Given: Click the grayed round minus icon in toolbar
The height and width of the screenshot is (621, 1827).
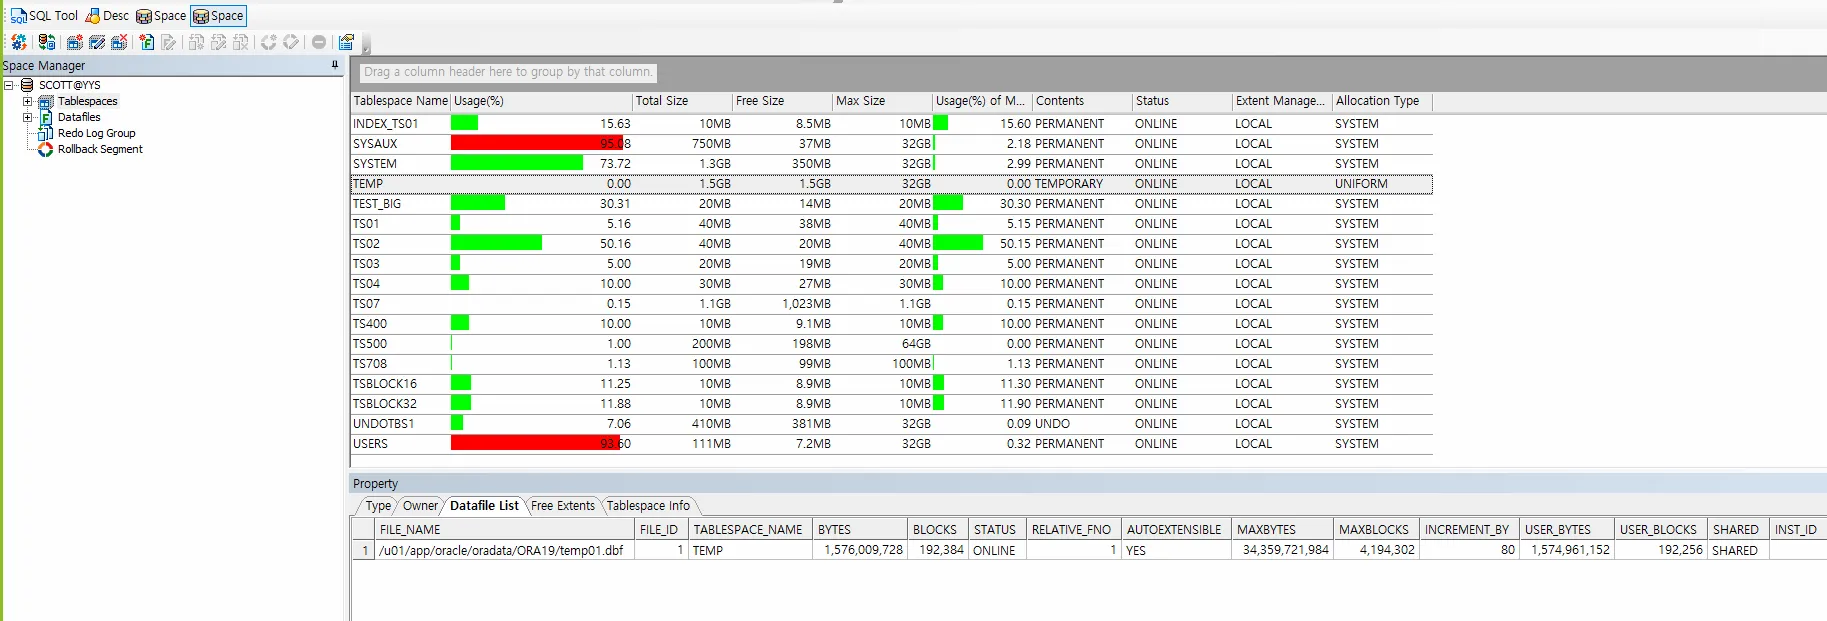Looking at the screenshot, I should [319, 42].
